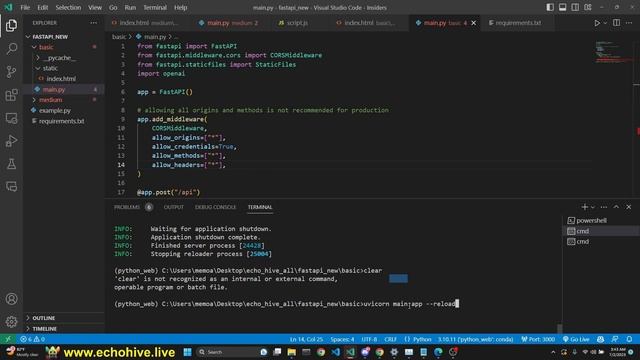Screen dimensions: 640x360
Task: Switch to the DEBUG CONSOLE tab
Action: [x=215, y=207]
